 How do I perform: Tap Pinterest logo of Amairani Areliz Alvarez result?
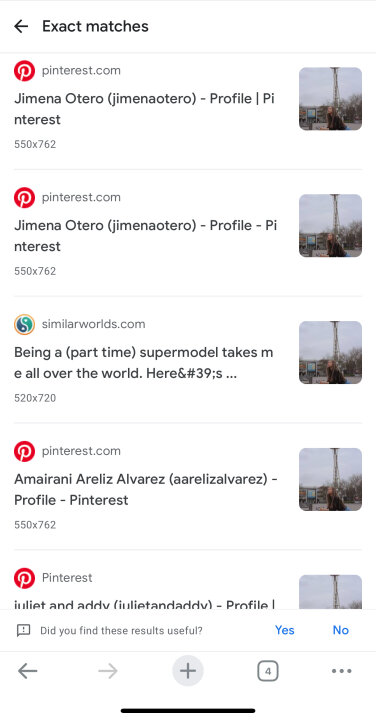(24, 451)
